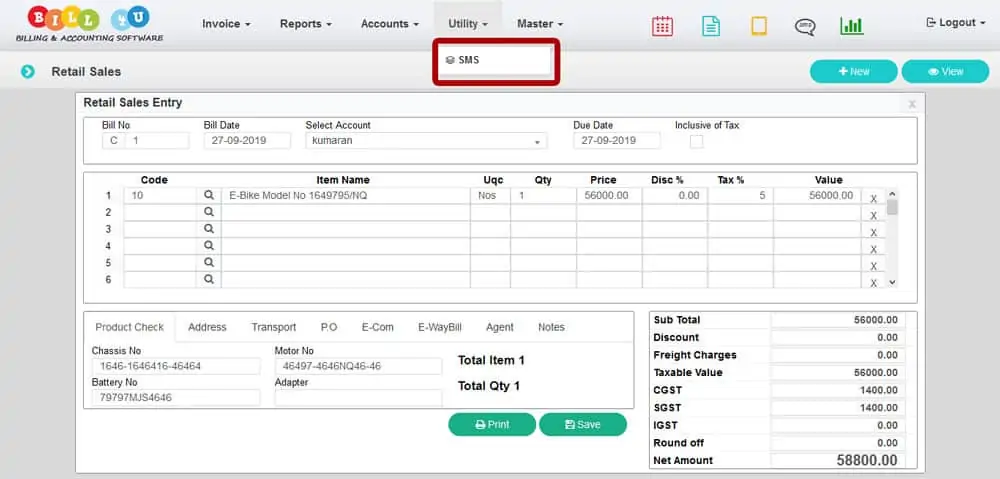
Task: Switch to the E-Com tab
Action: point(378,327)
